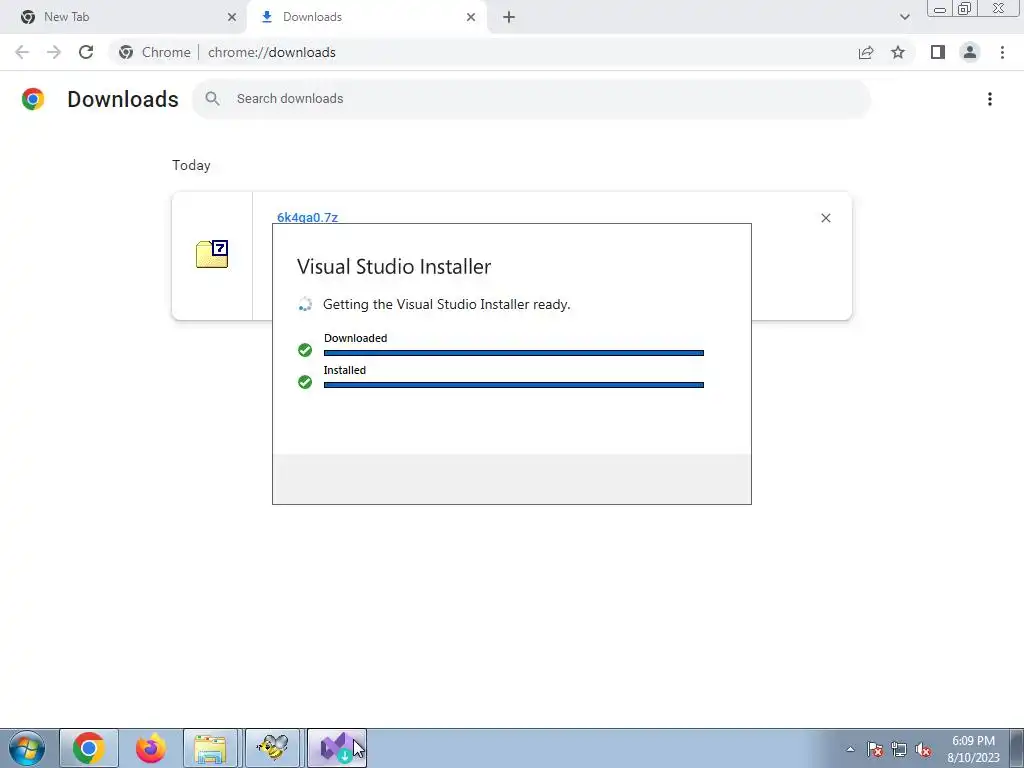Click the 7z archive file icon
This screenshot has width=1024, height=768.
pos(212,254)
